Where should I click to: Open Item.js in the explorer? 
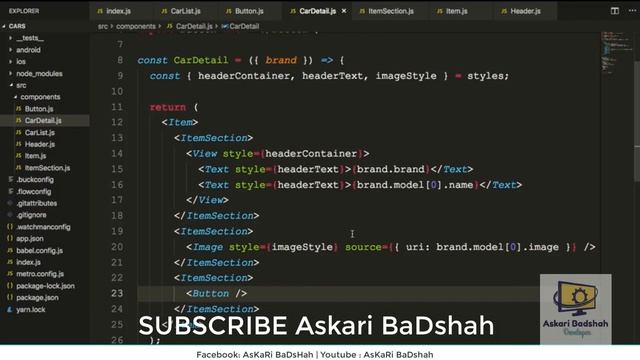pyautogui.click(x=35, y=156)
